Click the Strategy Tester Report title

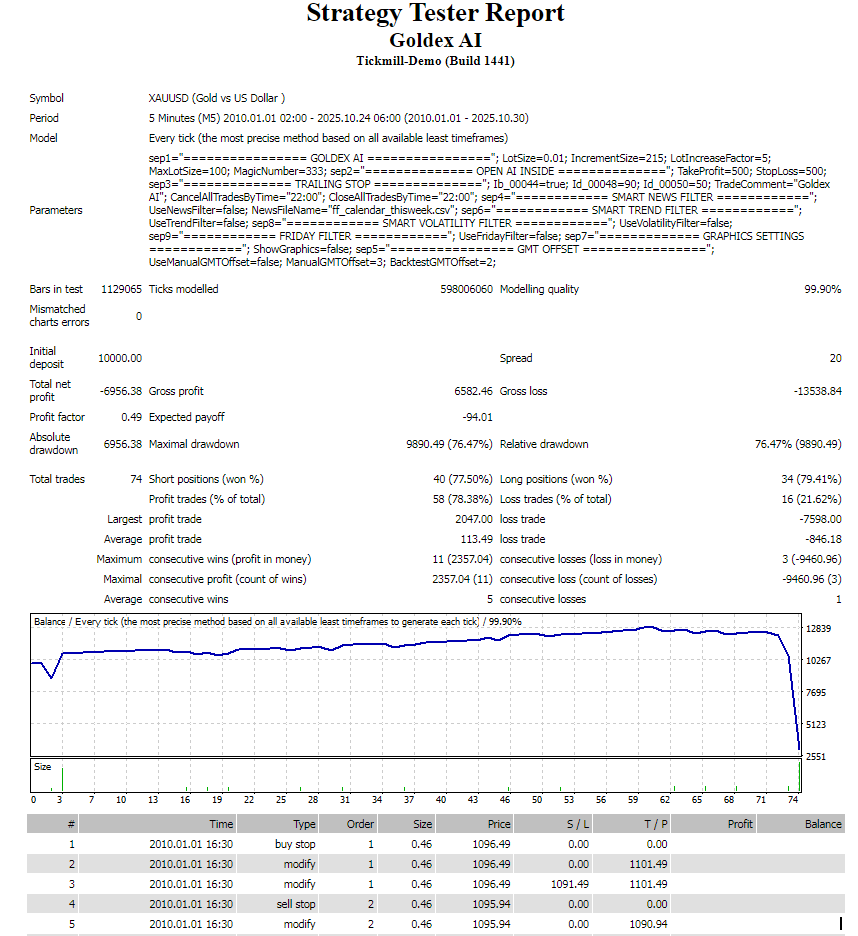pyautogui.click(x=435, y=14)
